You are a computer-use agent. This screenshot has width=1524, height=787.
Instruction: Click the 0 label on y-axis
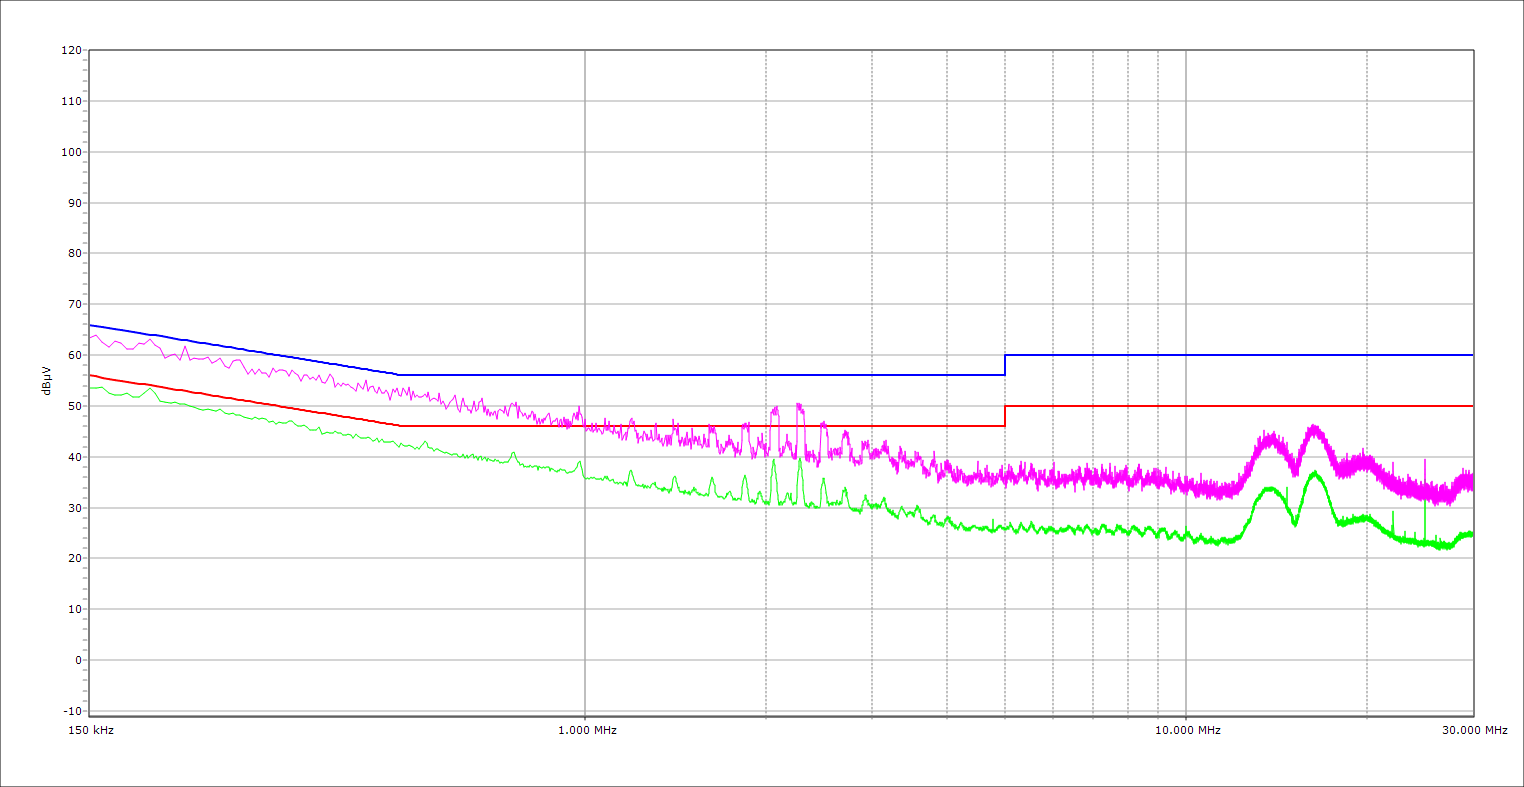point(77,660)
